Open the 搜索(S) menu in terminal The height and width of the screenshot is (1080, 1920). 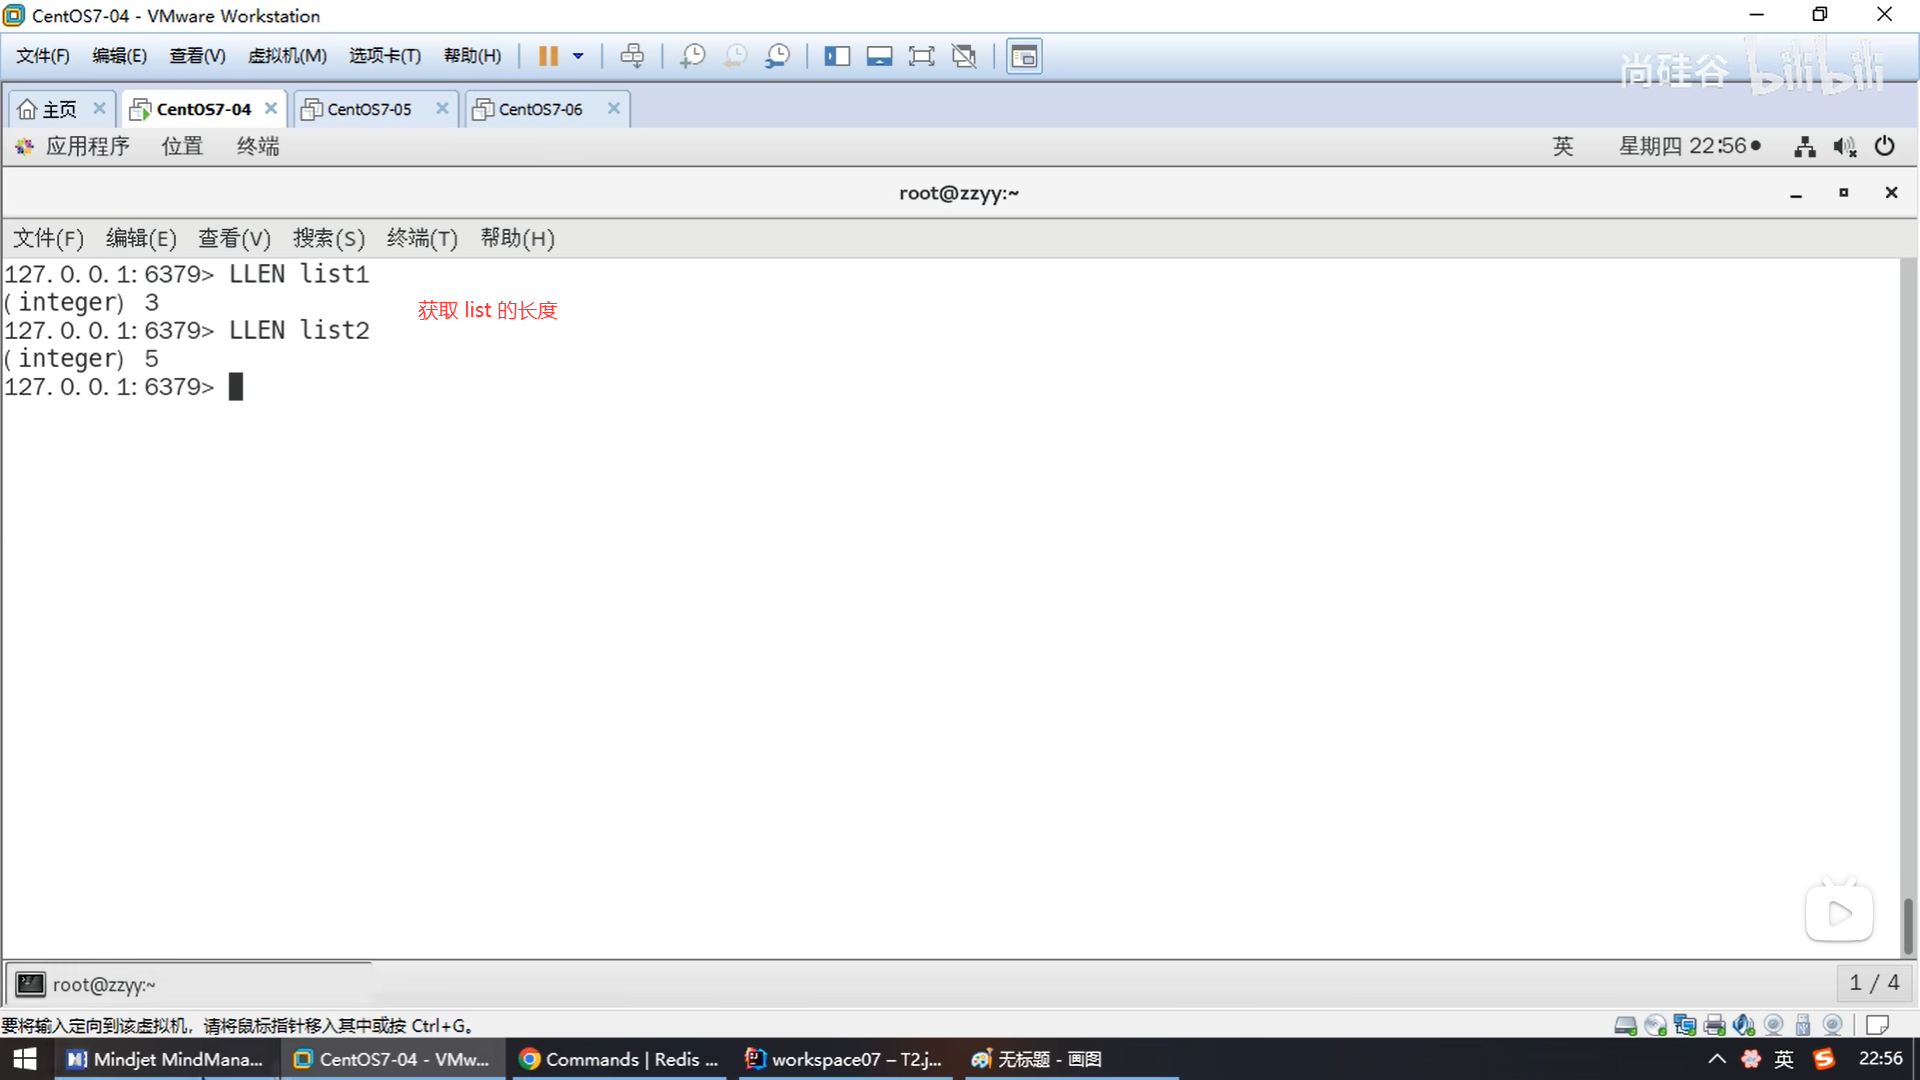pos(328,238)
